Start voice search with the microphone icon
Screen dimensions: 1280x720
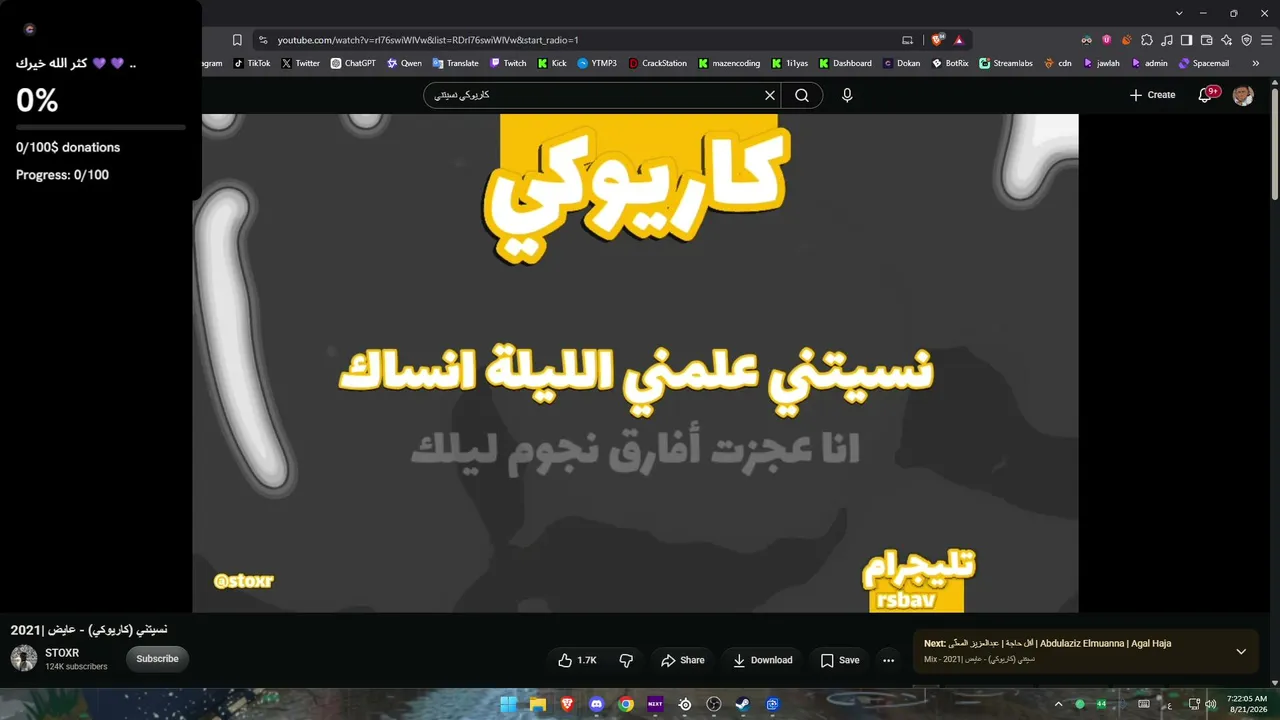[x=847, y=95]
